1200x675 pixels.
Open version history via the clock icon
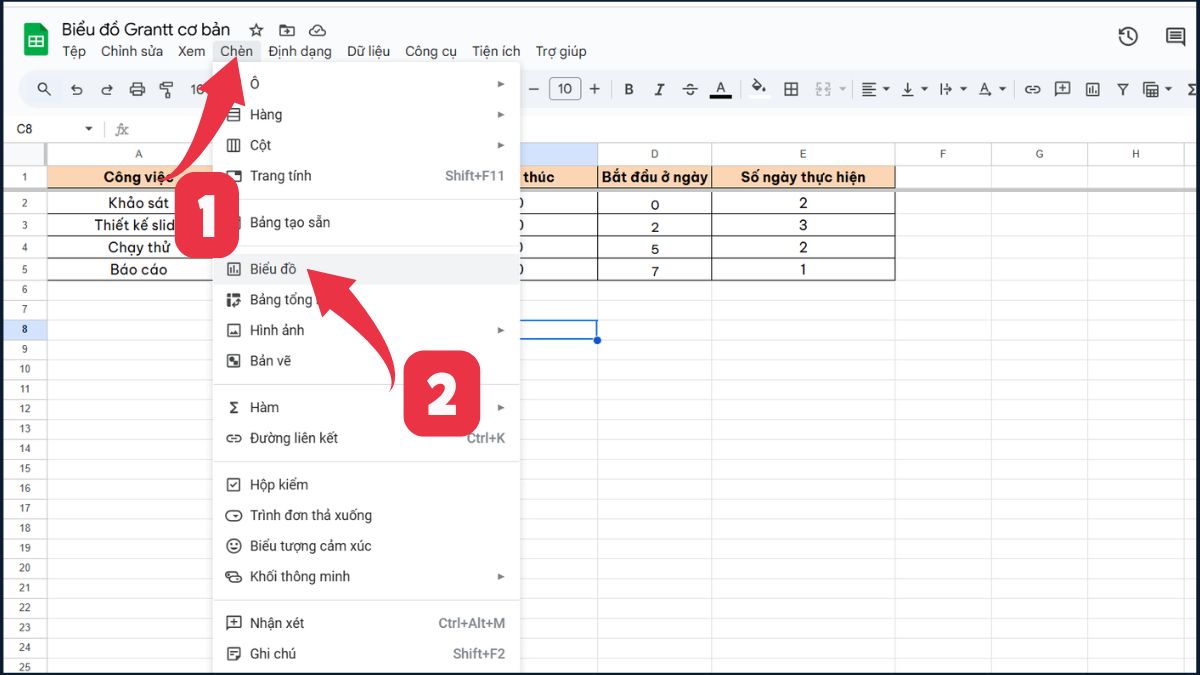point(1128,36)
